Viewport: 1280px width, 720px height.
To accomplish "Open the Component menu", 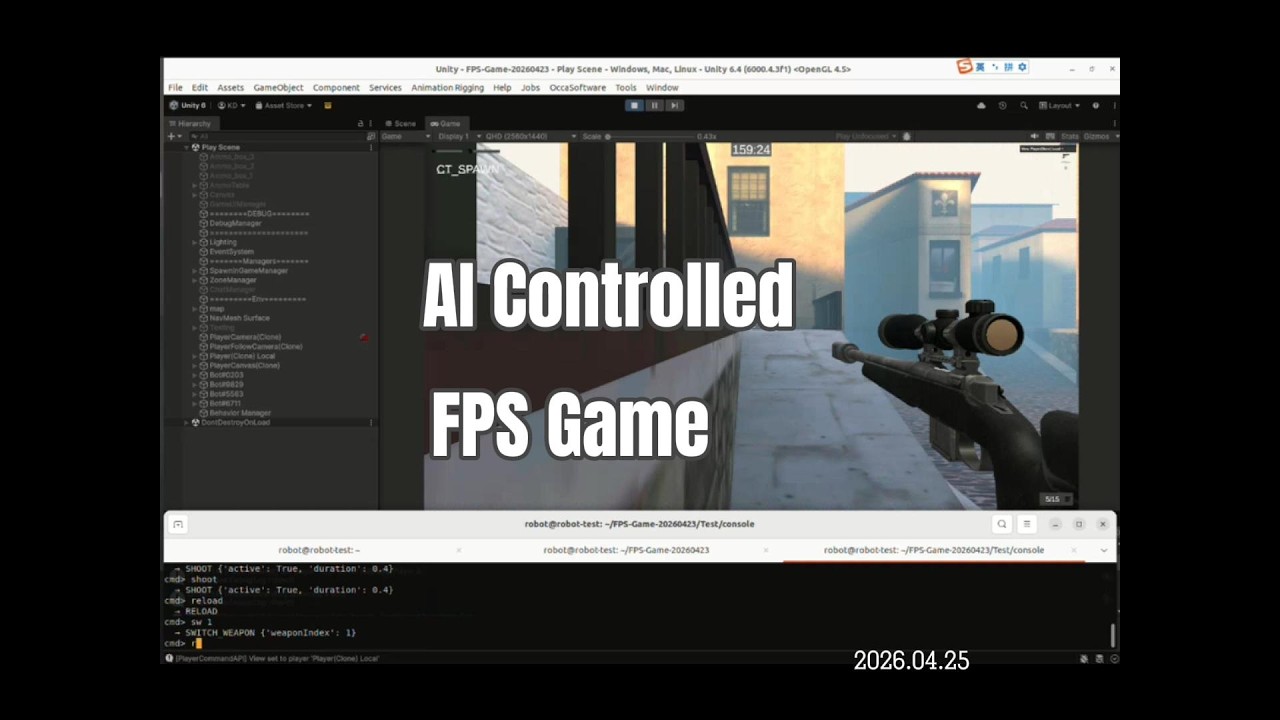I will (336, 88).
